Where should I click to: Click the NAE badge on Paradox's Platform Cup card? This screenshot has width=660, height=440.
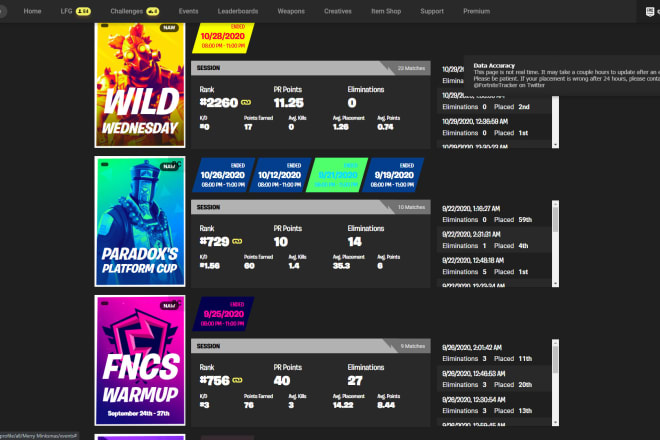(x=169, y=166)
